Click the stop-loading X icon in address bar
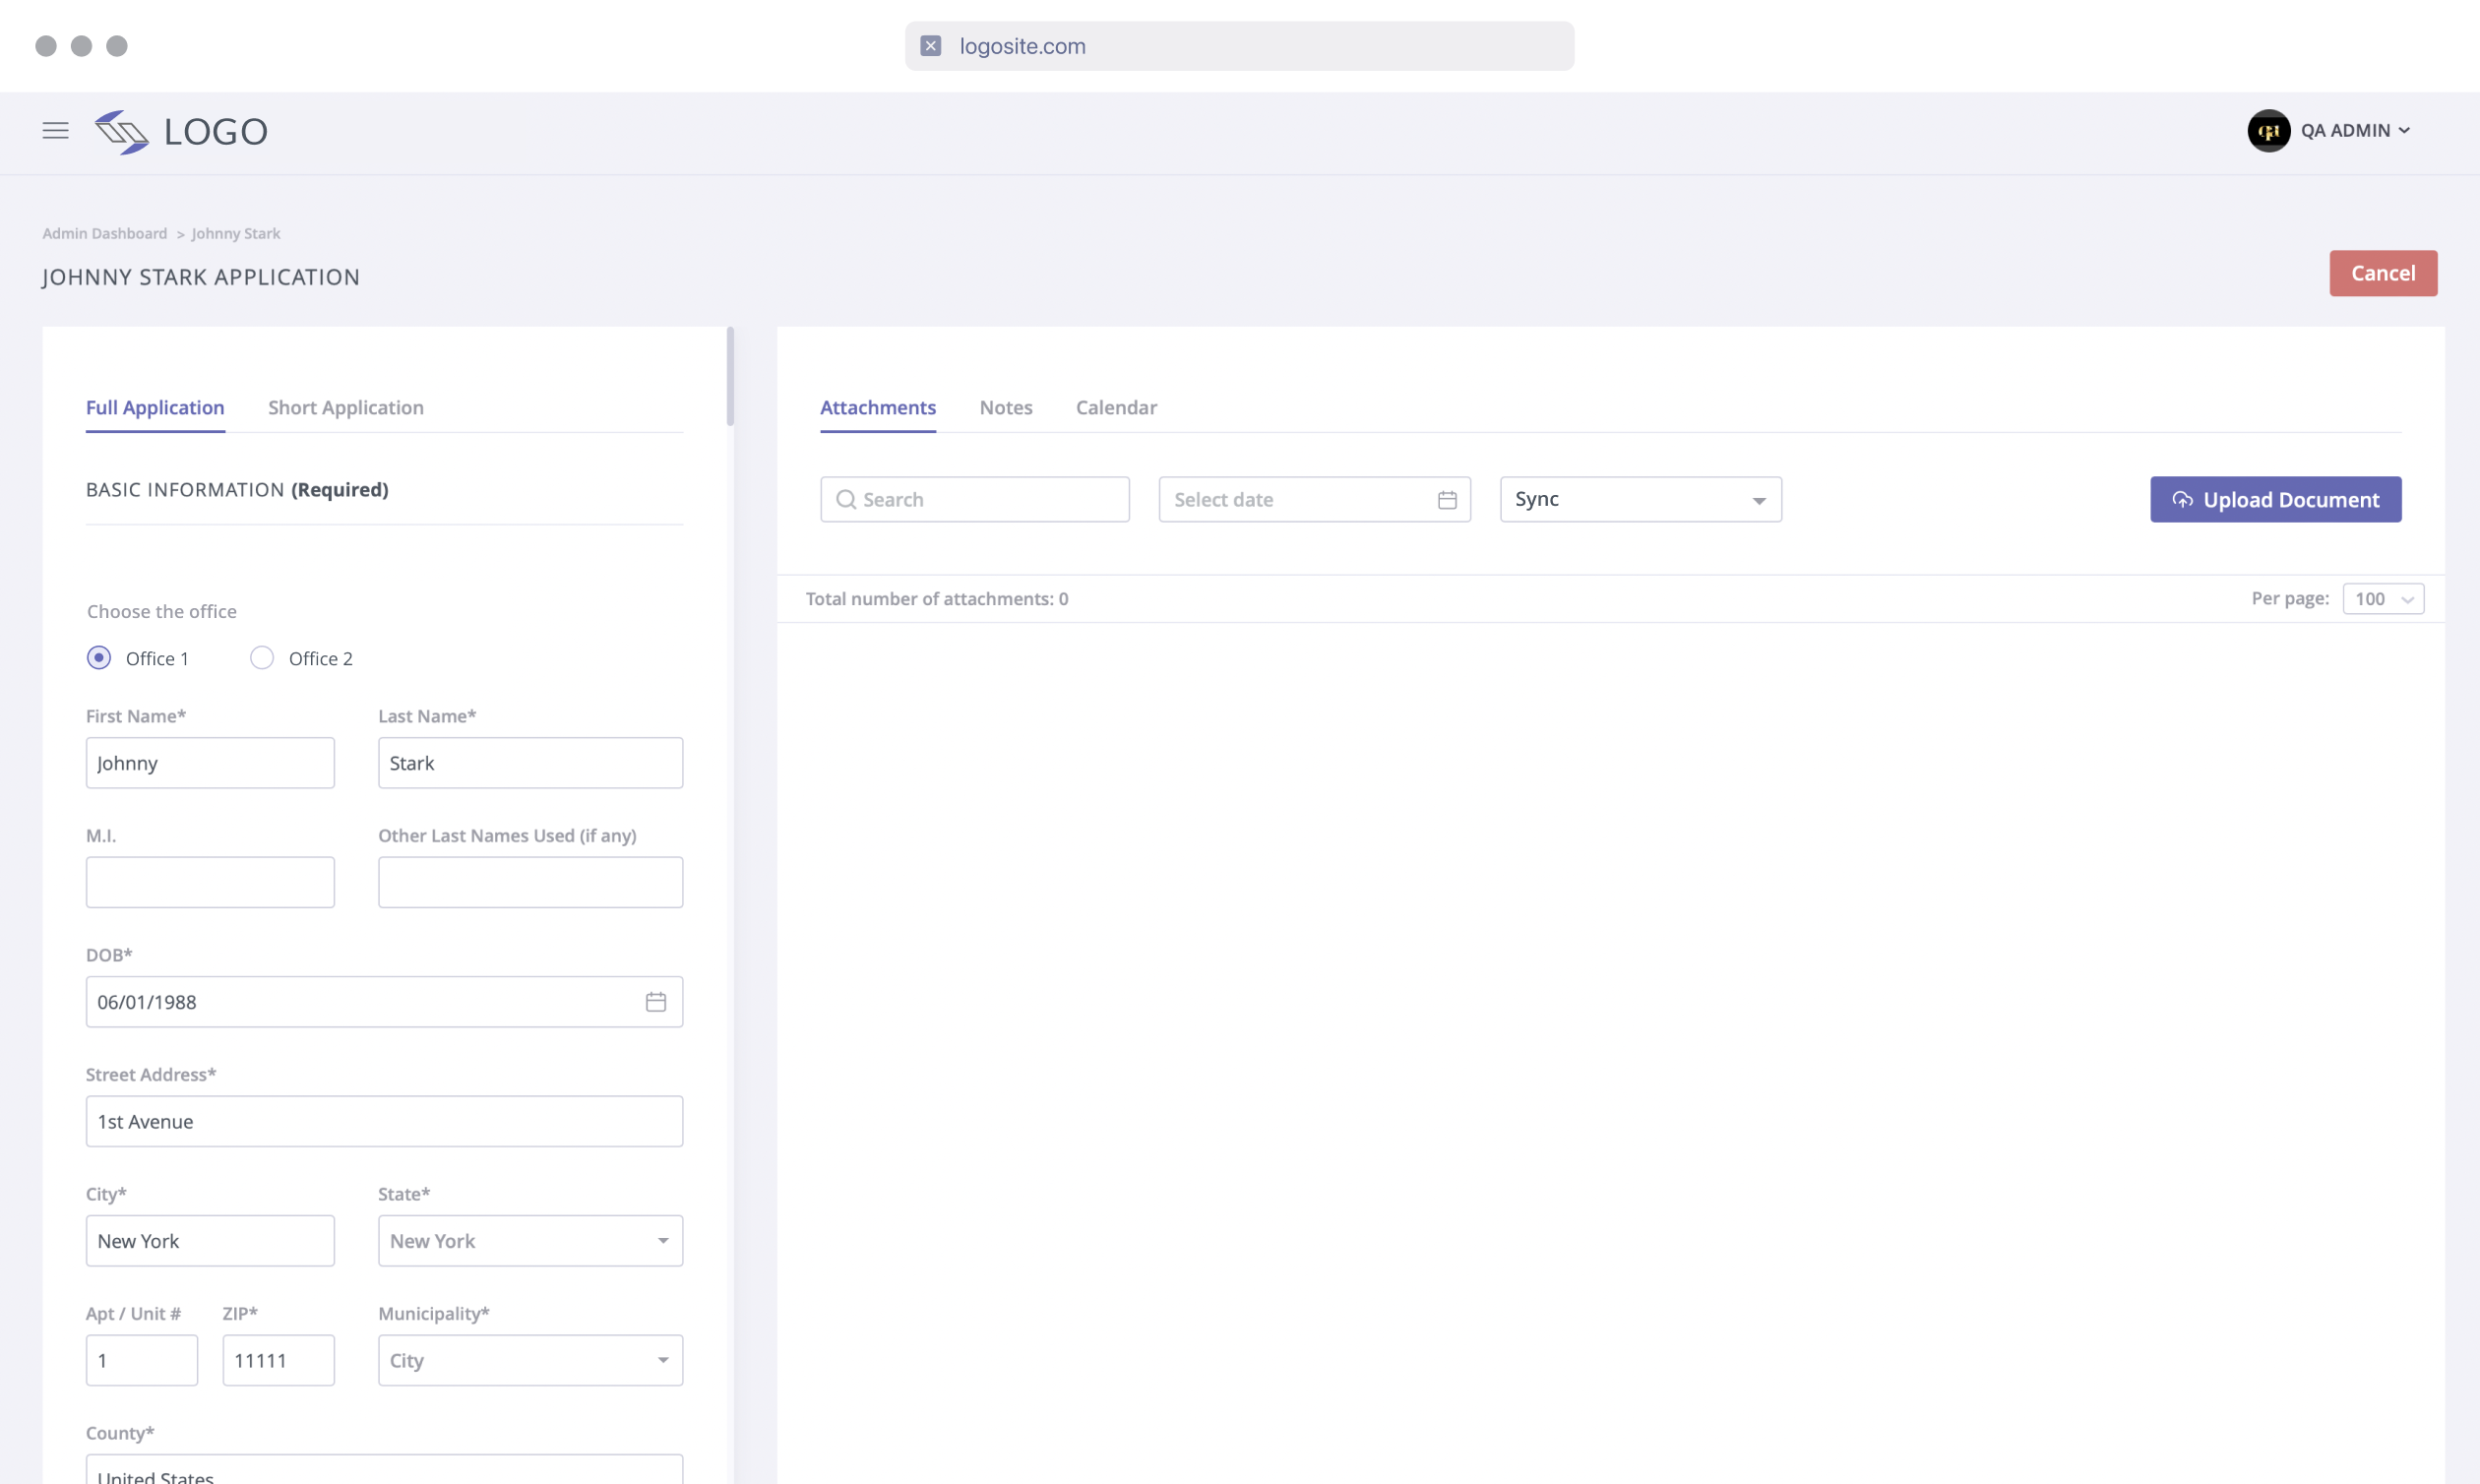This screenshot has height=1484, width=2480. [931, 46]
